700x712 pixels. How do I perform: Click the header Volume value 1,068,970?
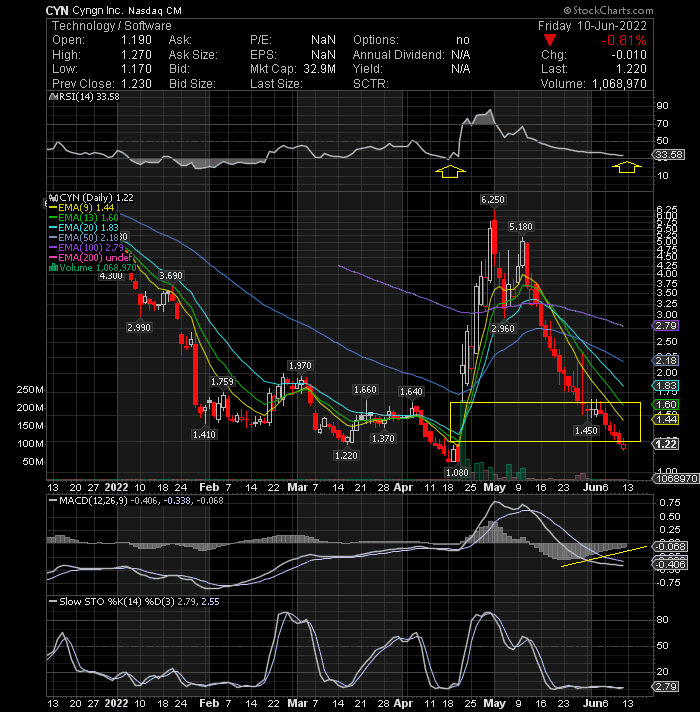[x=619, y=84]
